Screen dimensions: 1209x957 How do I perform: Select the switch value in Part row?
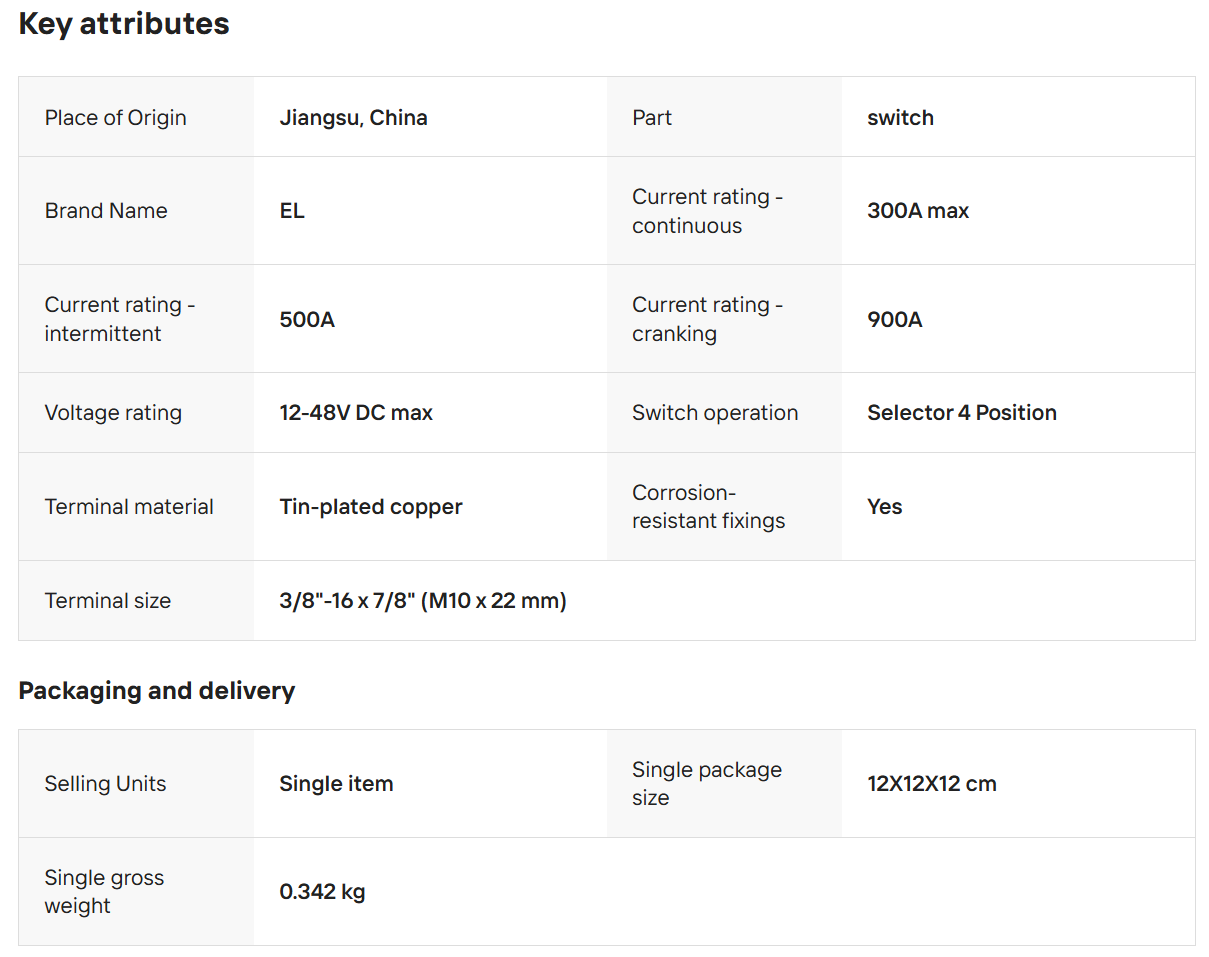click(x=900, y=118)
